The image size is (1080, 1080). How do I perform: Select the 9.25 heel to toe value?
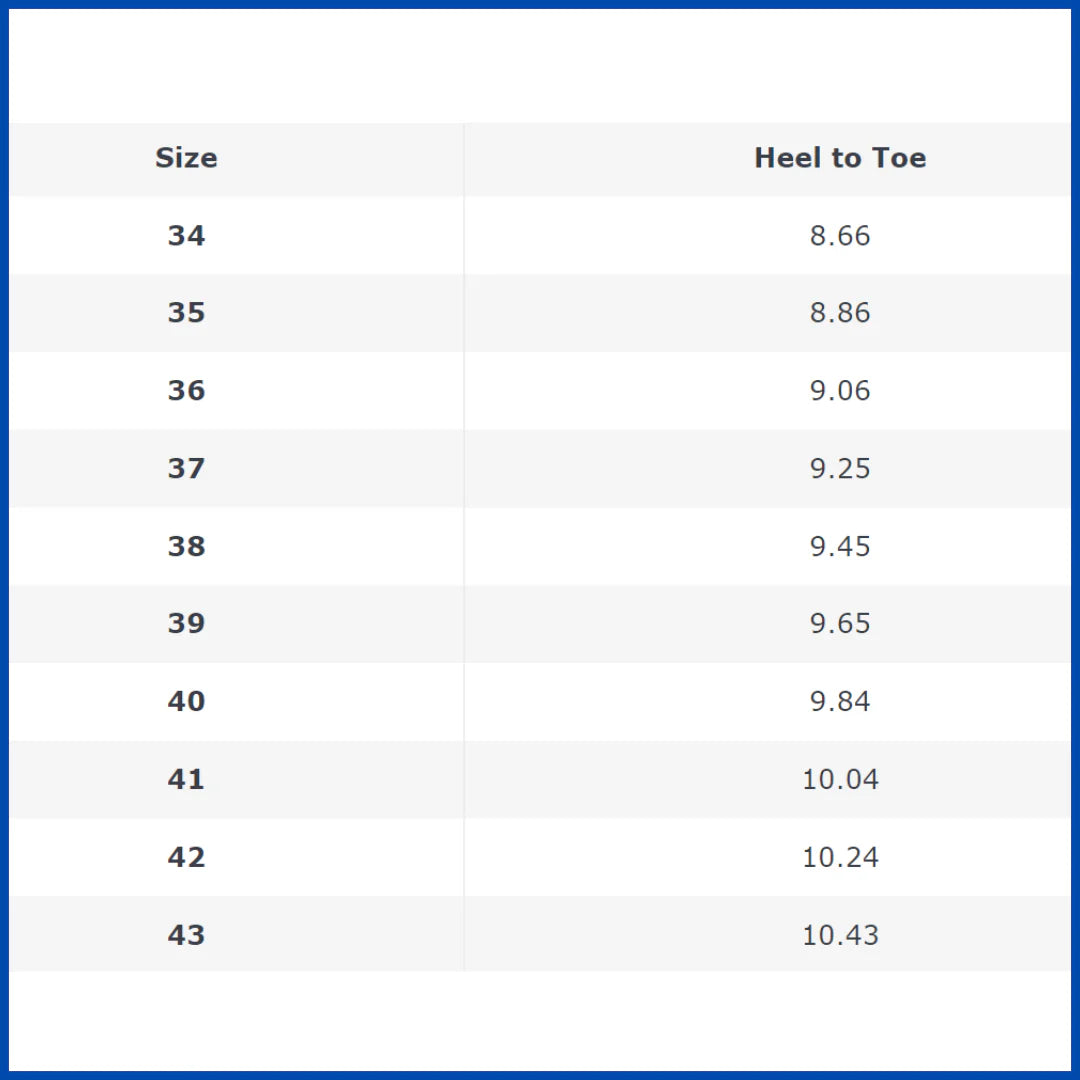tap(840, 468)
